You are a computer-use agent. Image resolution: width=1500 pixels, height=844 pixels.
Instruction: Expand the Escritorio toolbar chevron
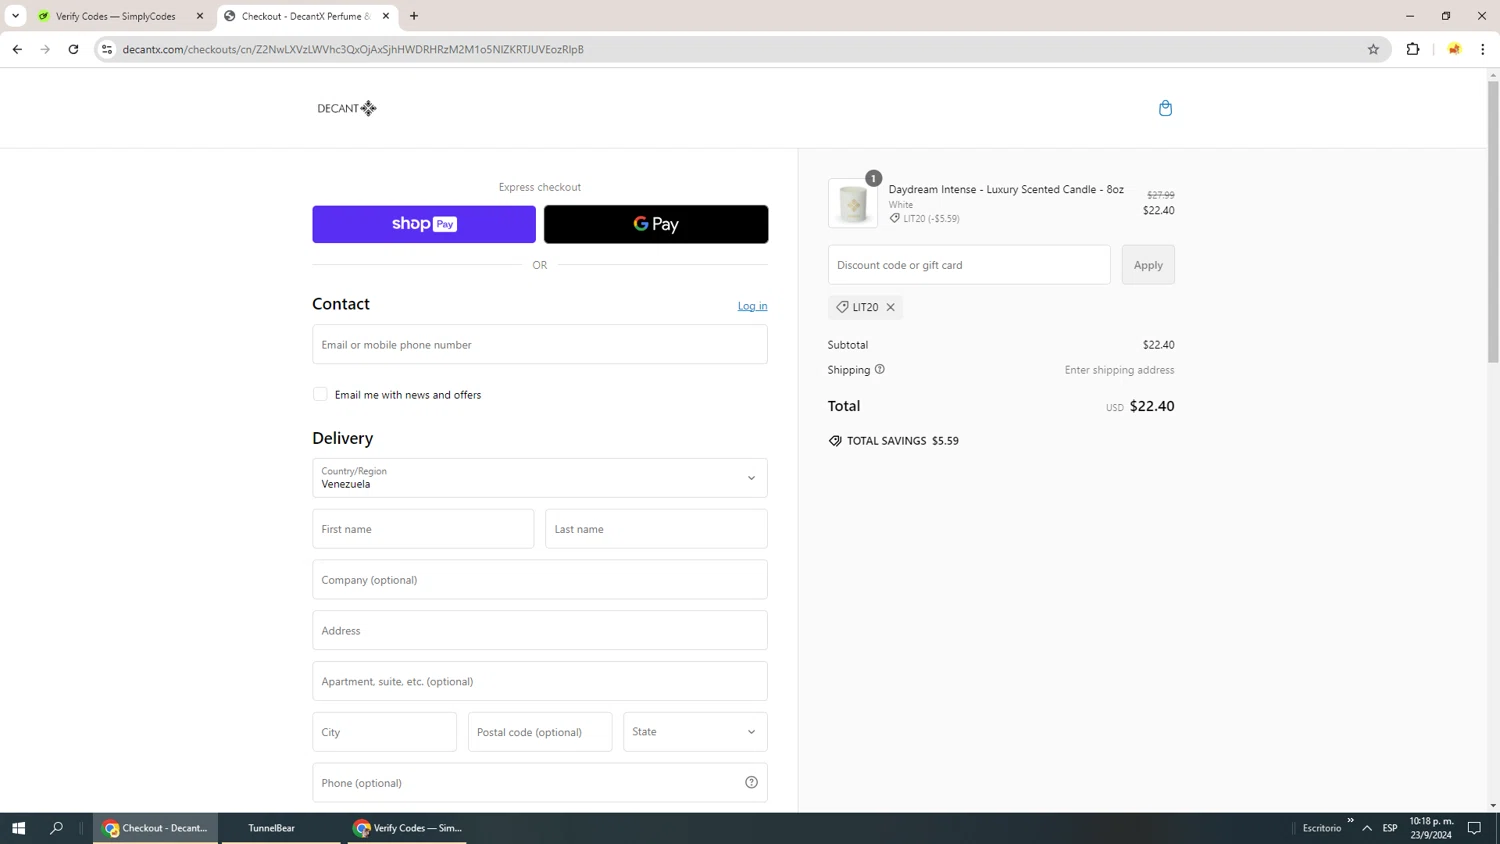[x=1350, y=821]
